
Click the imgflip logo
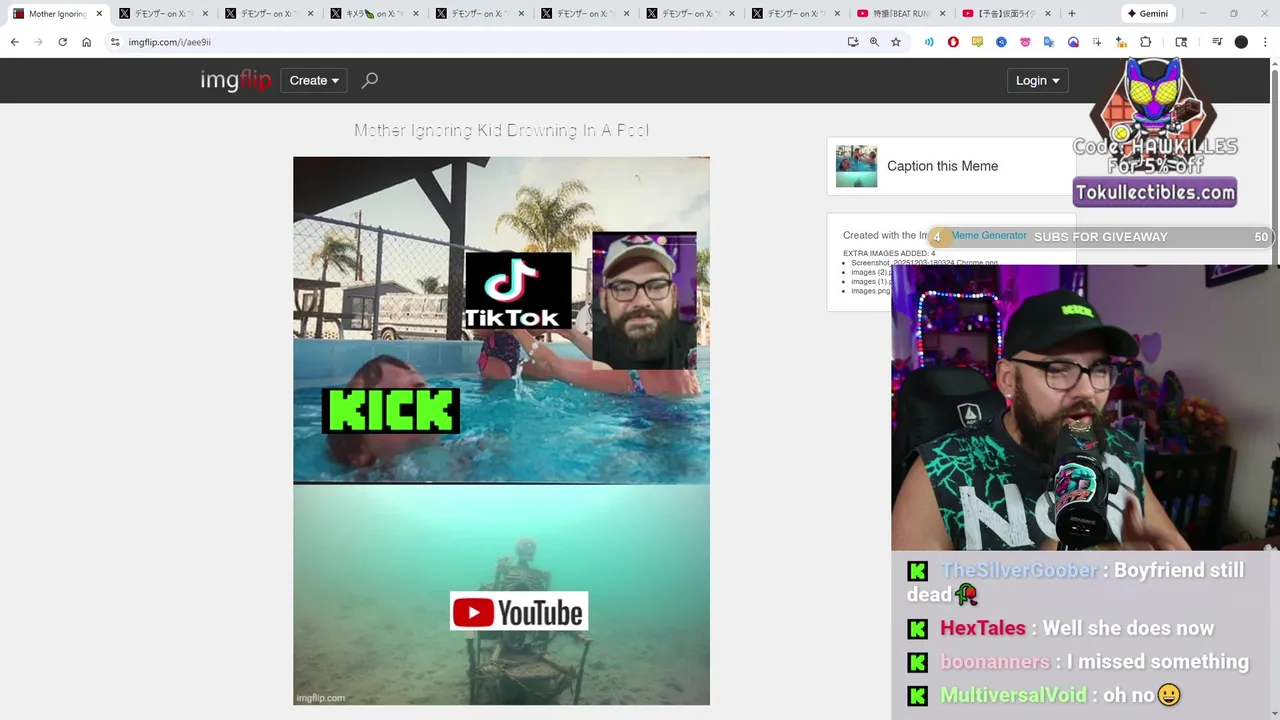(x=236, y=80)
